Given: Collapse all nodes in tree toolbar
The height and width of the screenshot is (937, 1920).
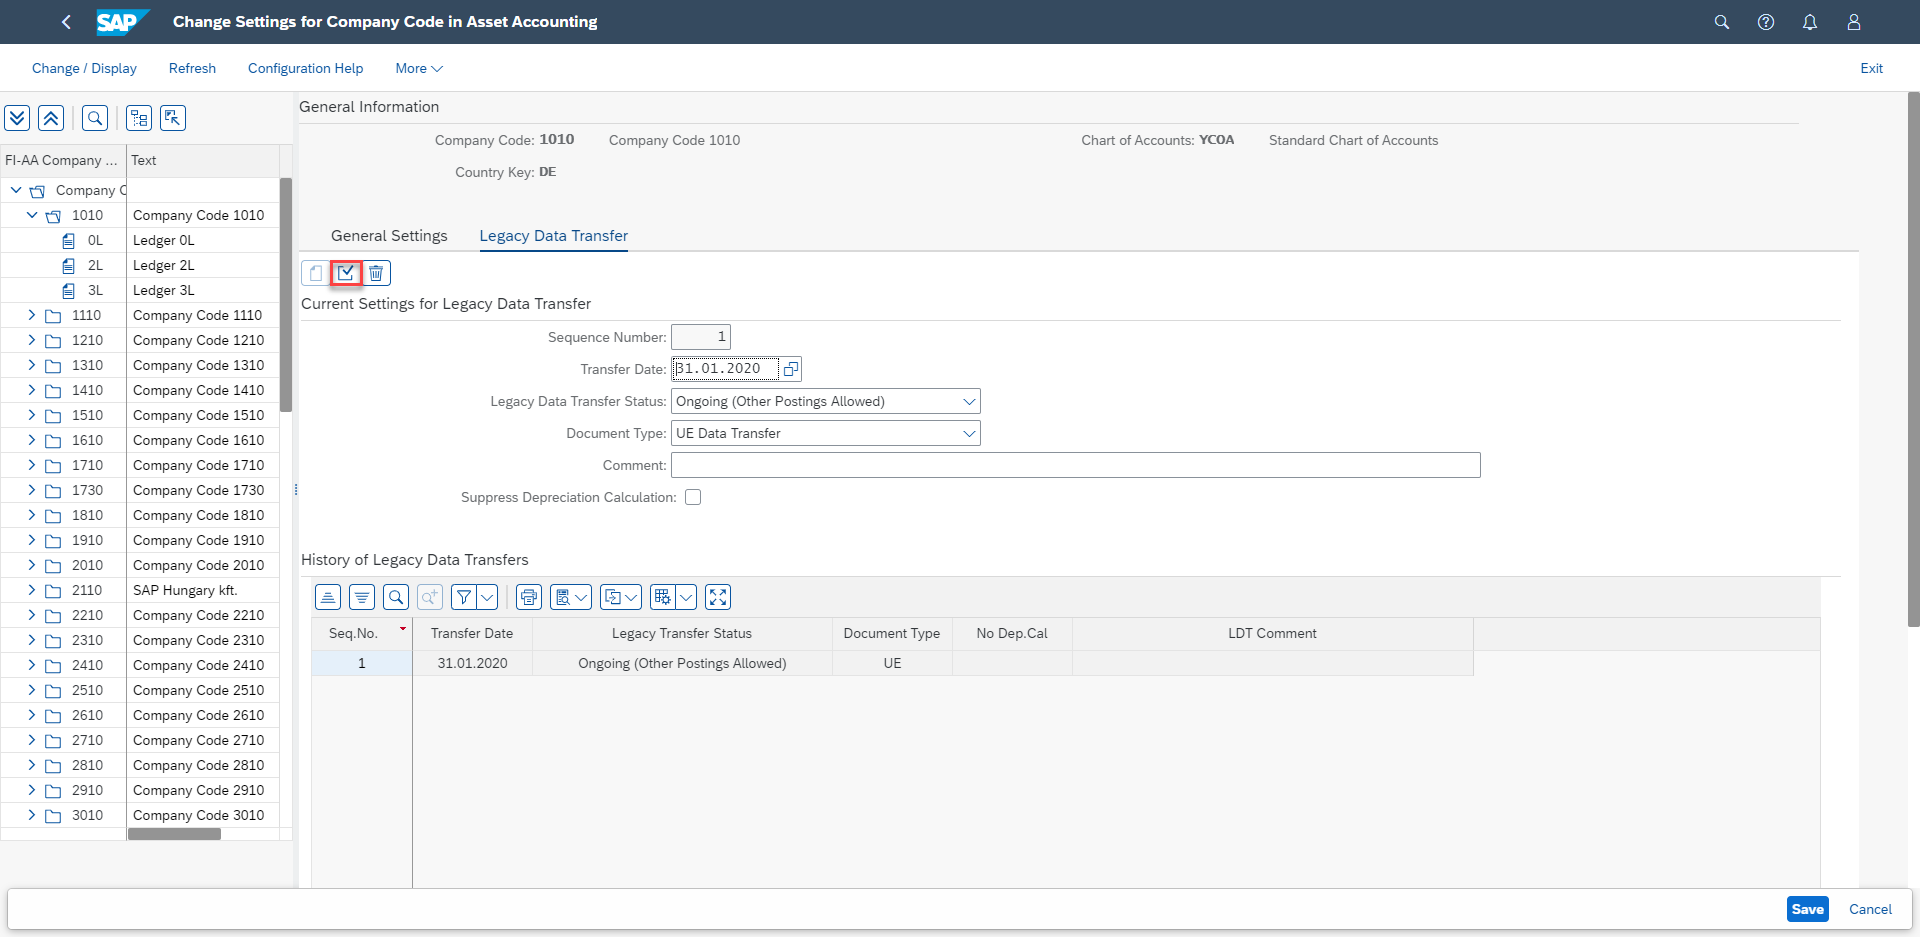Looking at the screenshot, I should [x=51, y=118].
